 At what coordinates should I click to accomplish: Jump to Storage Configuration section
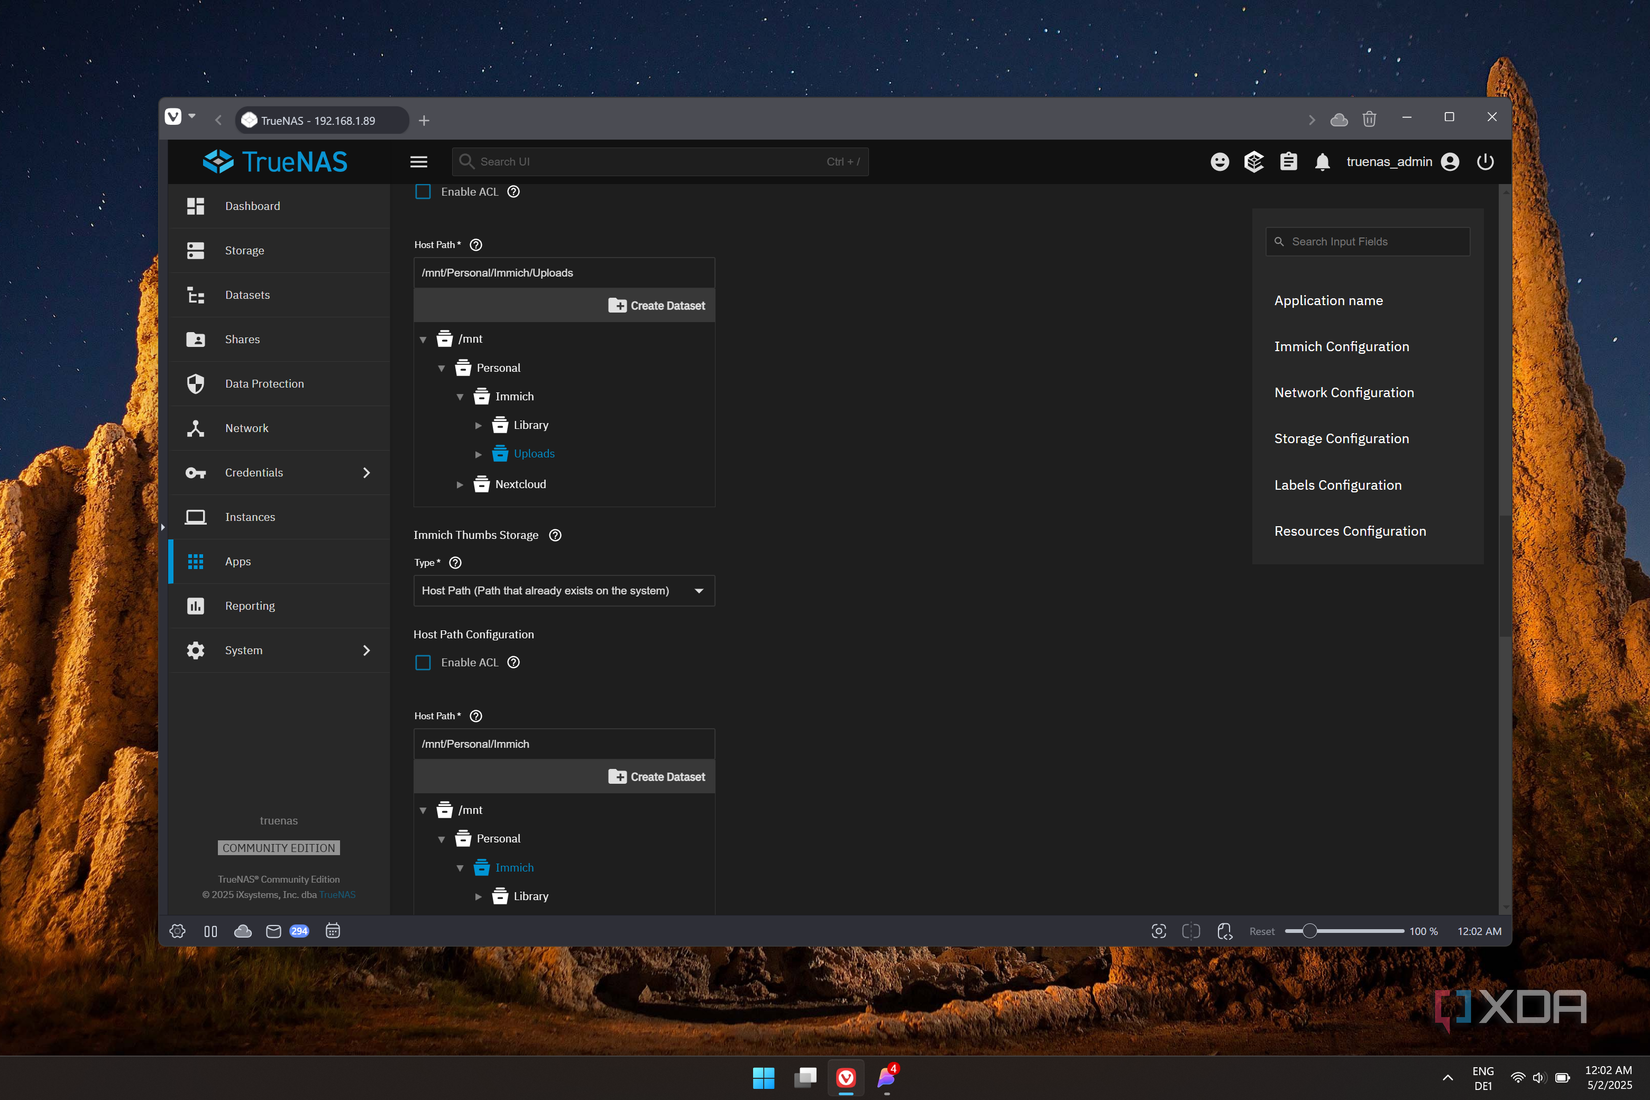pos(1341,439)
